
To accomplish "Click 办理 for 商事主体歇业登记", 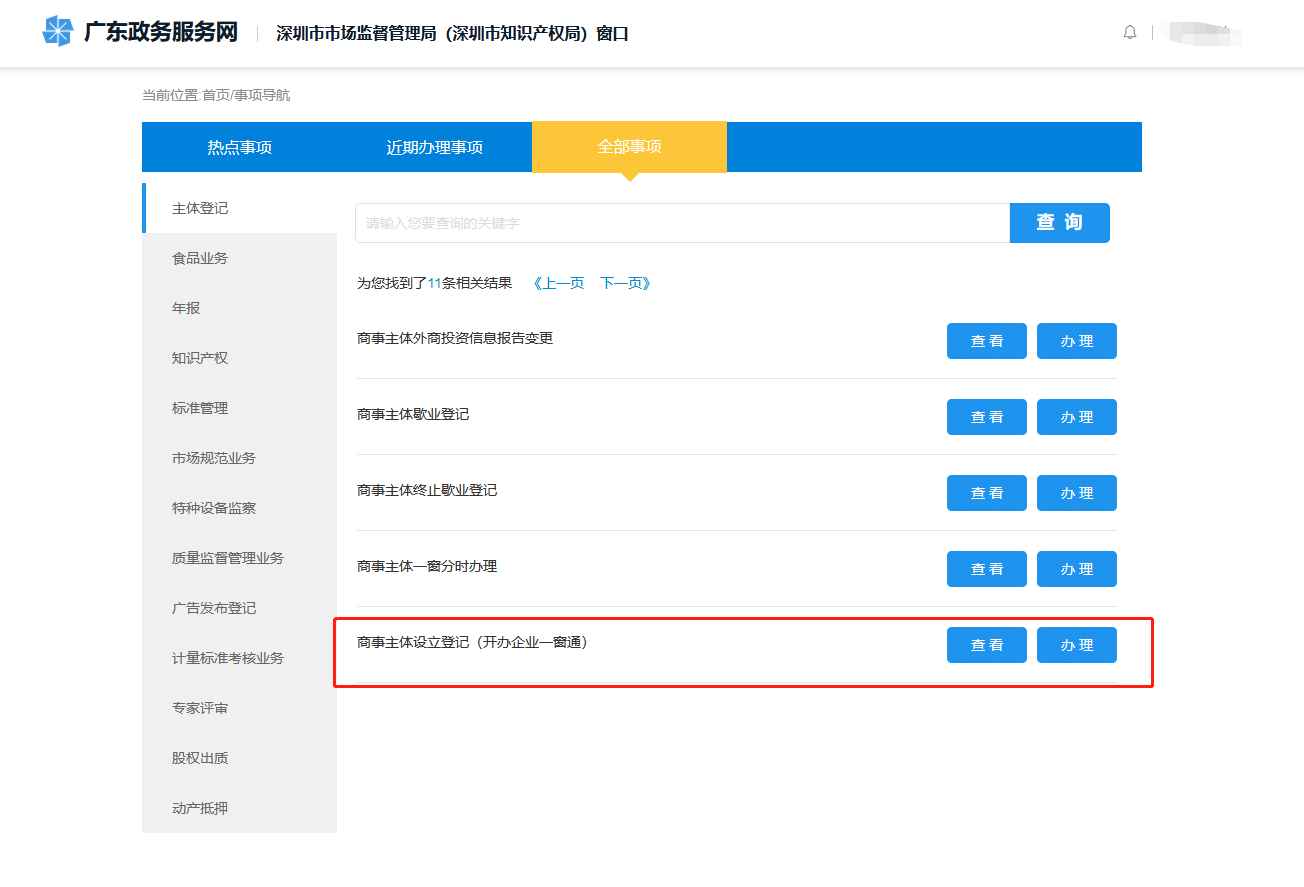I will coord(1077,417).
